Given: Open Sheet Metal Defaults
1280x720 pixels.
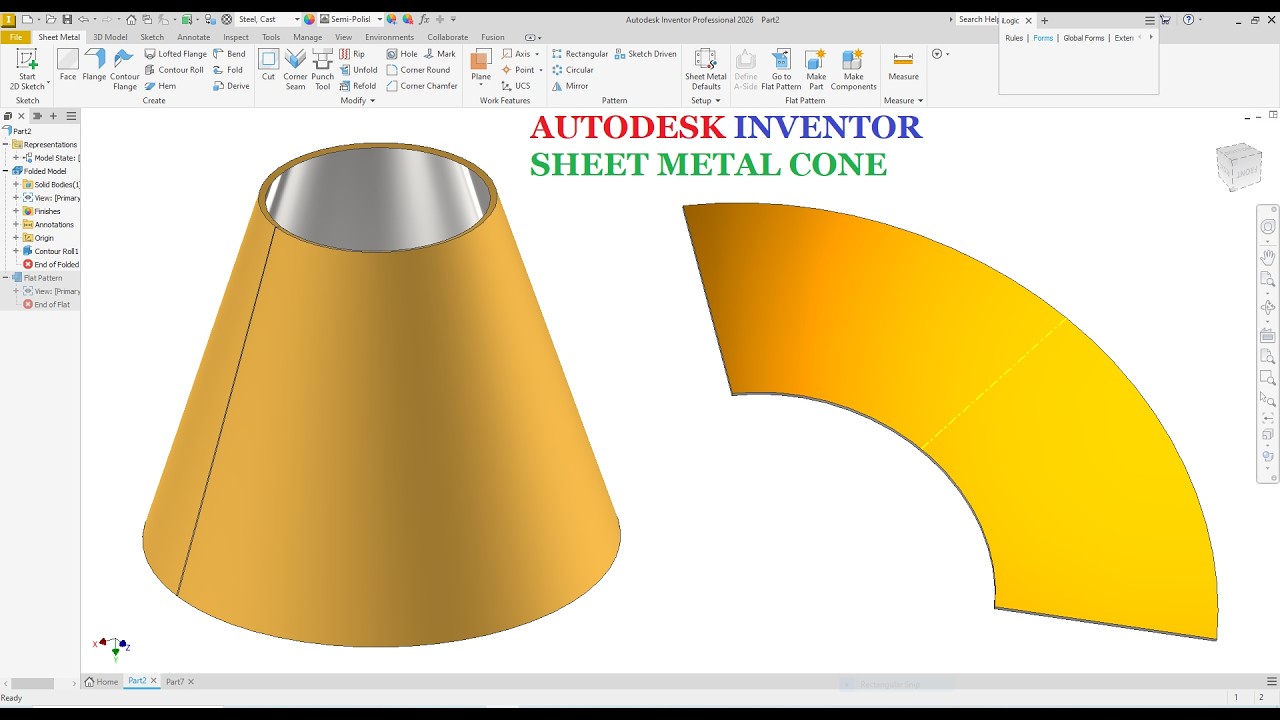Looking at the screenshot, I should pos(706,69).
